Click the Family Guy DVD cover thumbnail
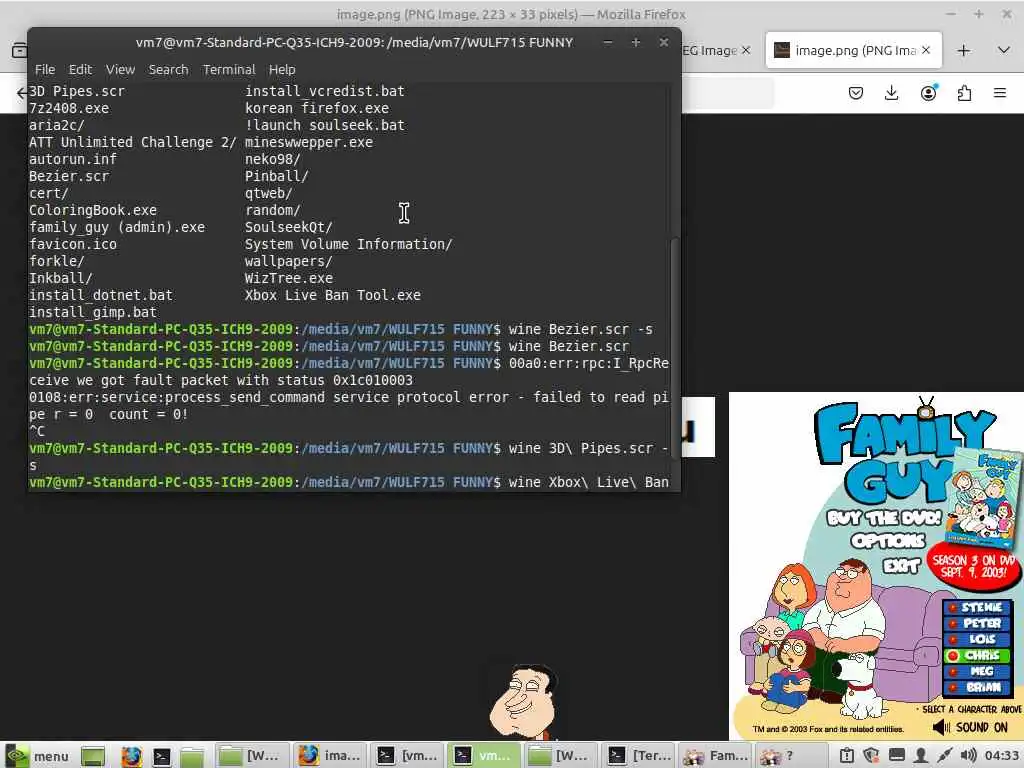 pyautogui.click(x=984, y=498)
